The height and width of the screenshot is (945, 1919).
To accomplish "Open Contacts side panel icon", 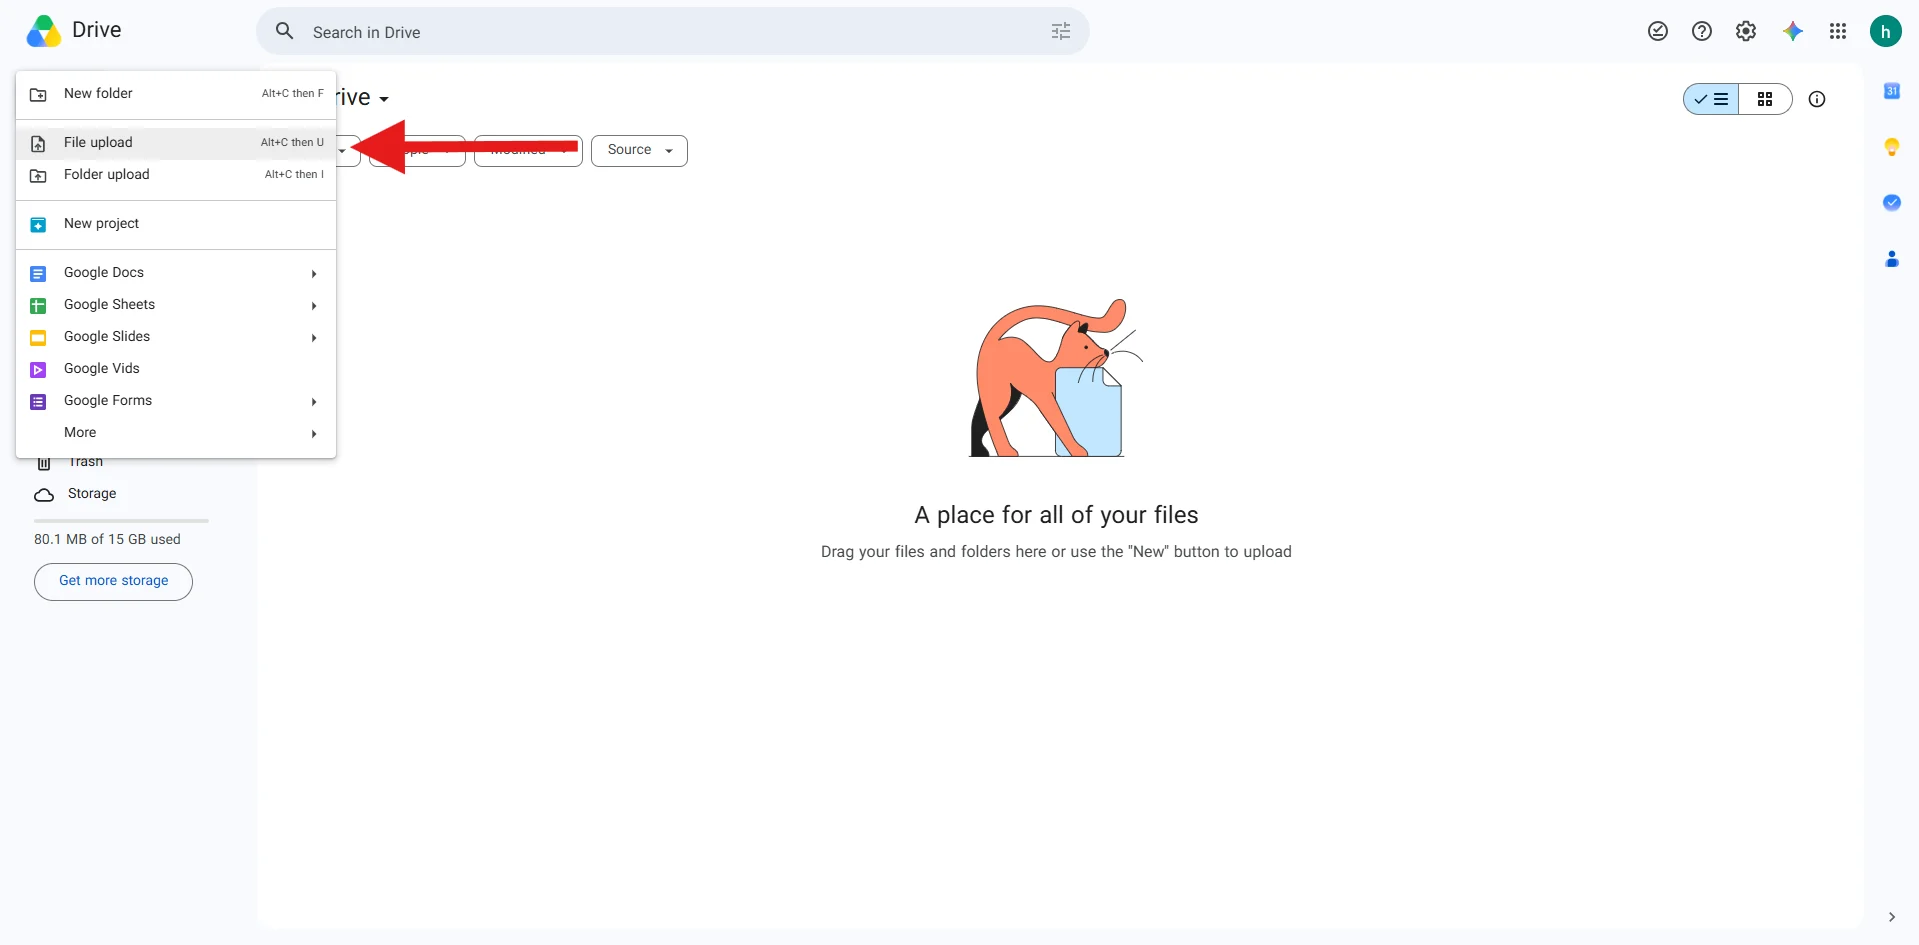I will 1892,259.
